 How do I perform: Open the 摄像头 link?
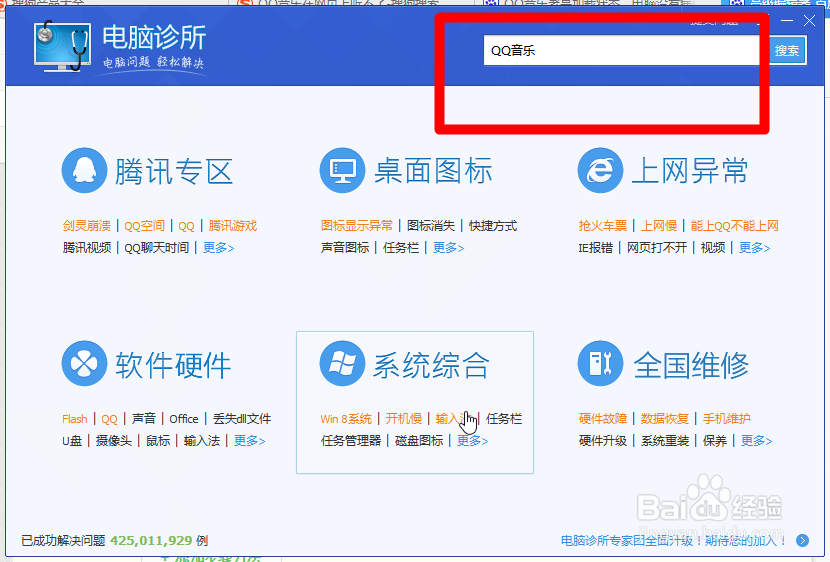click(x=113, y=441)
